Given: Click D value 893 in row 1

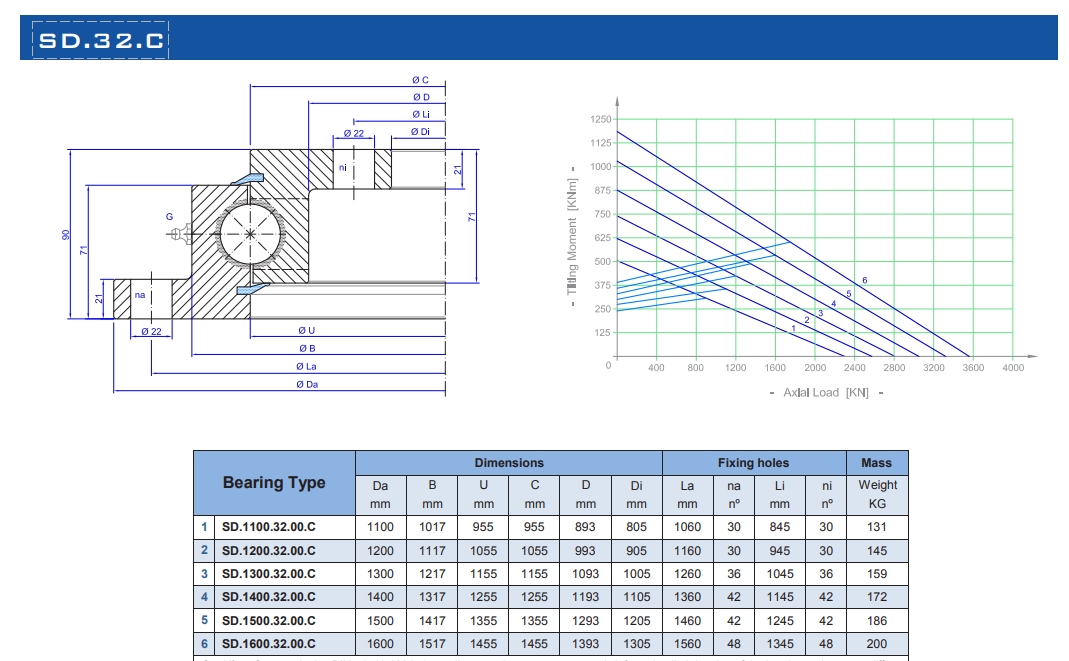Looking at the screenshot, I should (x=585, y=527).
